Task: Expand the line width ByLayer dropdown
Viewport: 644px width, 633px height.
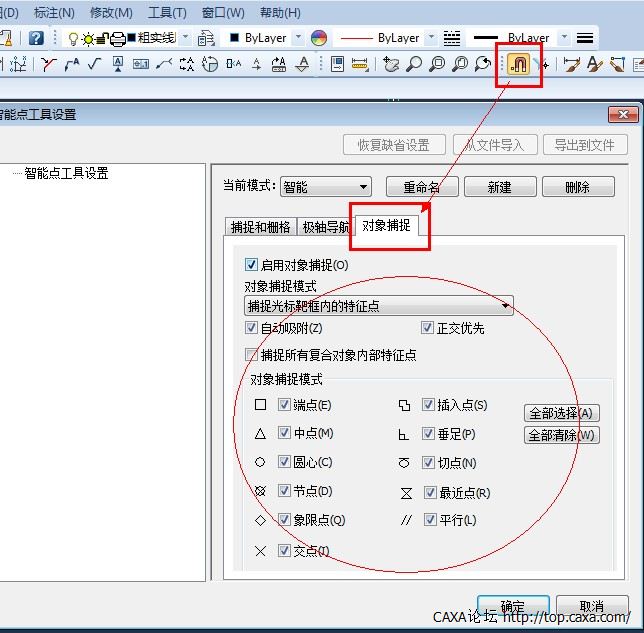Action: click(564, 37)
